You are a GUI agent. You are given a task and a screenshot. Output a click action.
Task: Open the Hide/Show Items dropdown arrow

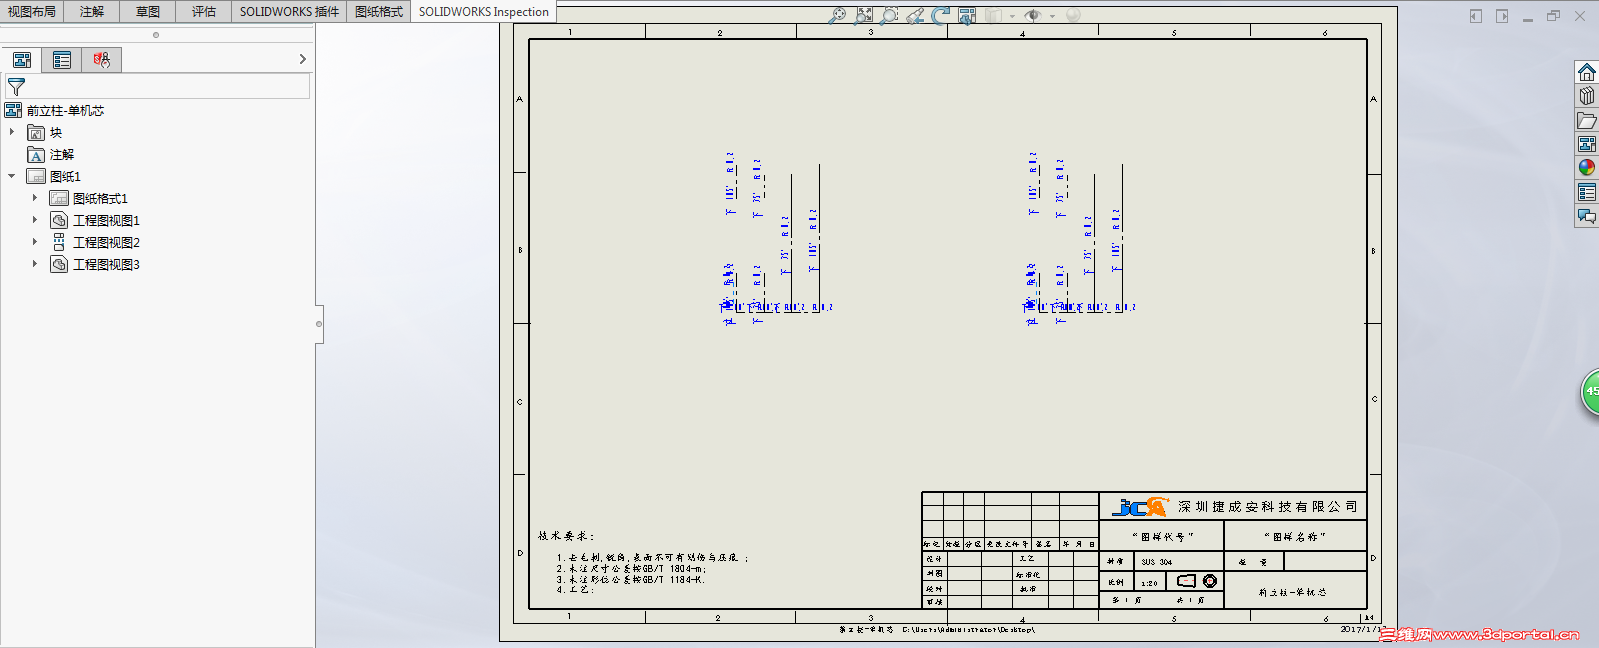coord(1052,16)
